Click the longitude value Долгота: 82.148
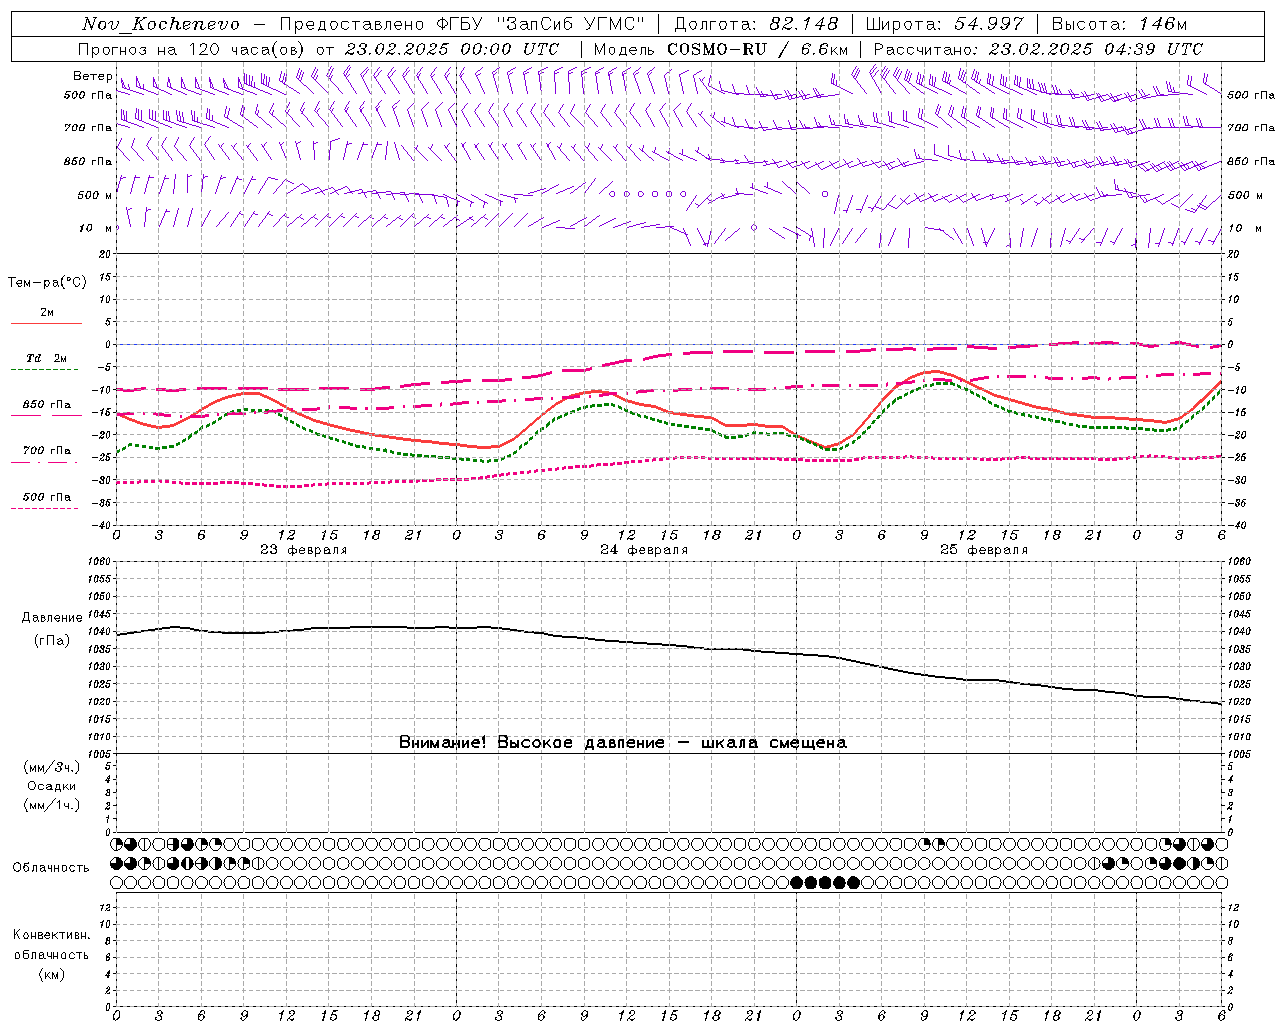The image size is (1280, 1024). tap(756, 24)
